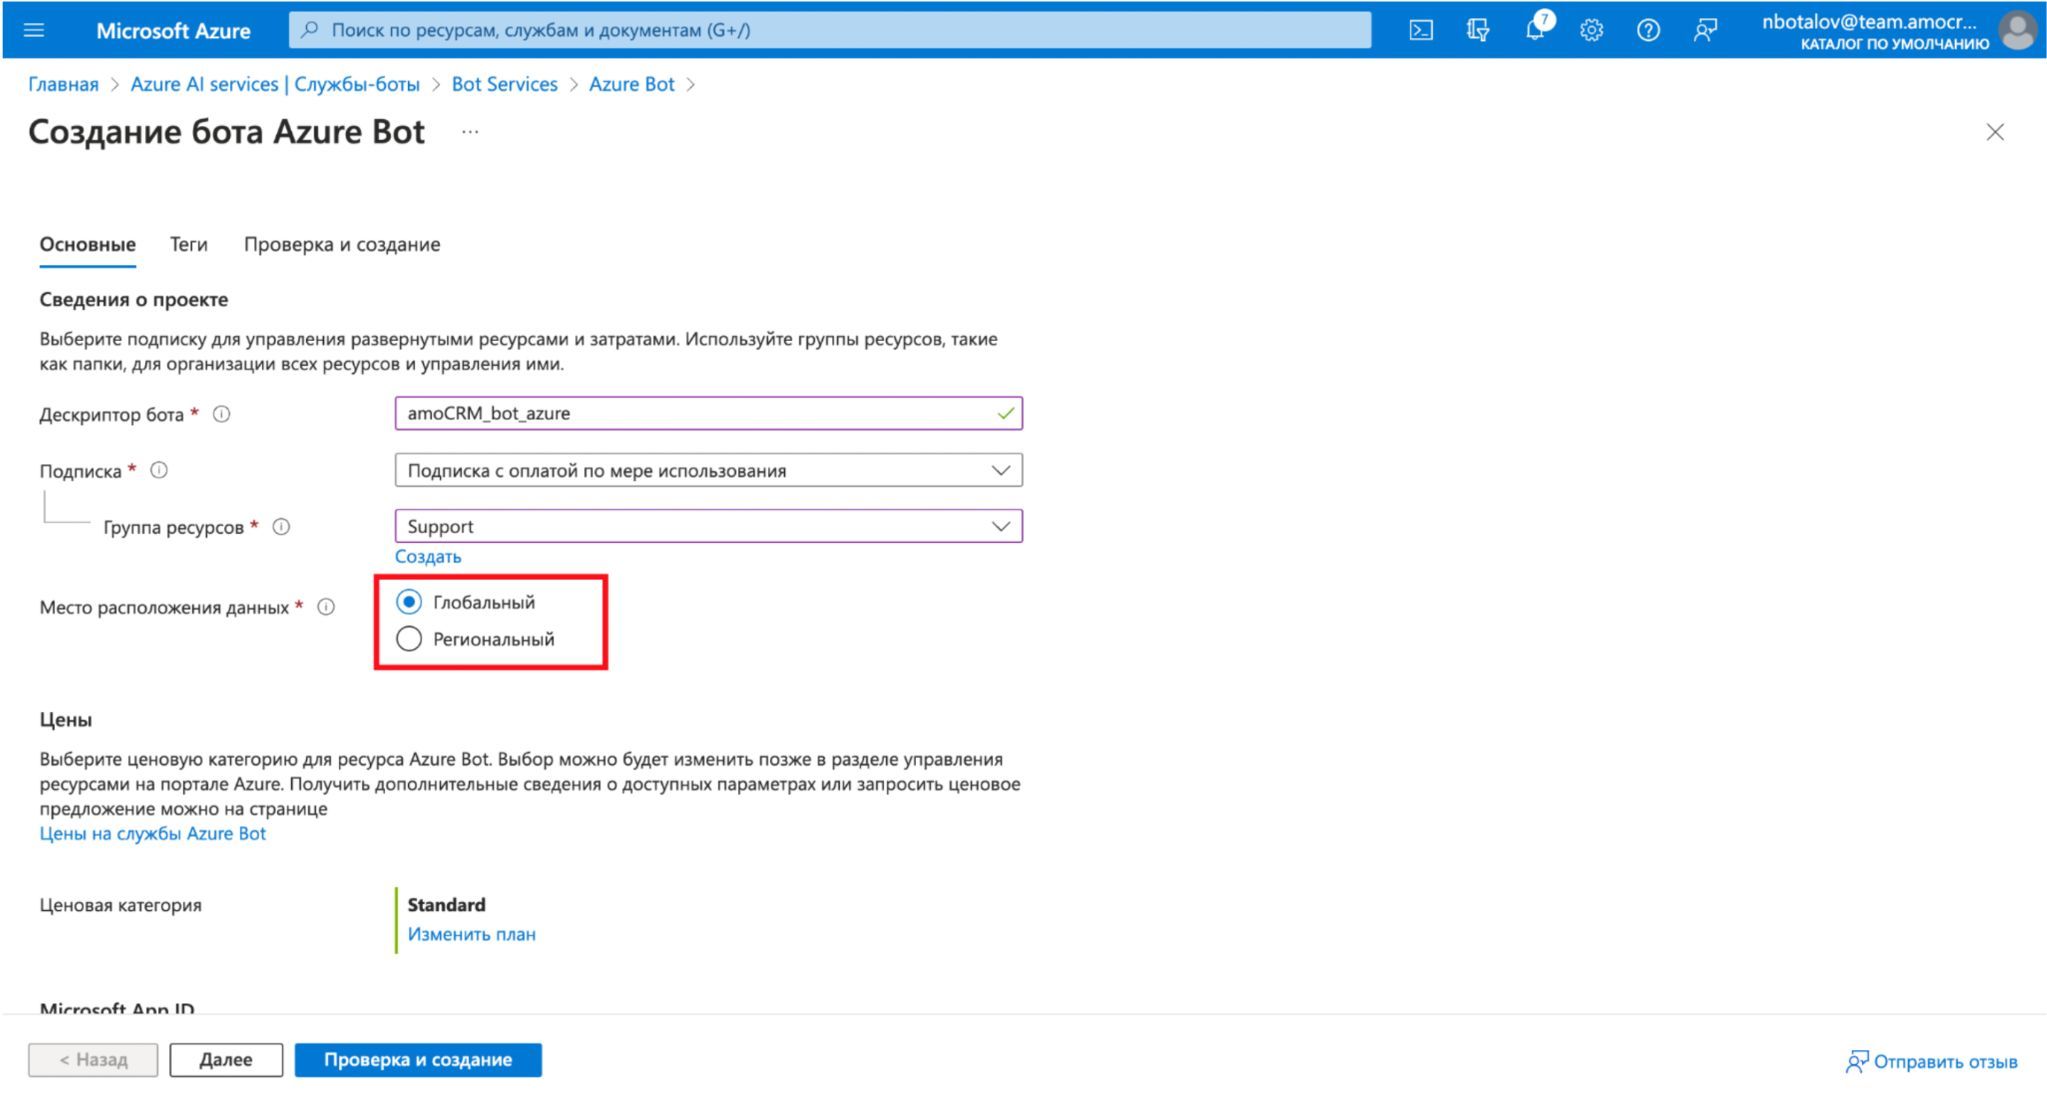This screenshot has width=2047, height=1108.
Task: Select the Региональный radio button
Action: (409, 639)
